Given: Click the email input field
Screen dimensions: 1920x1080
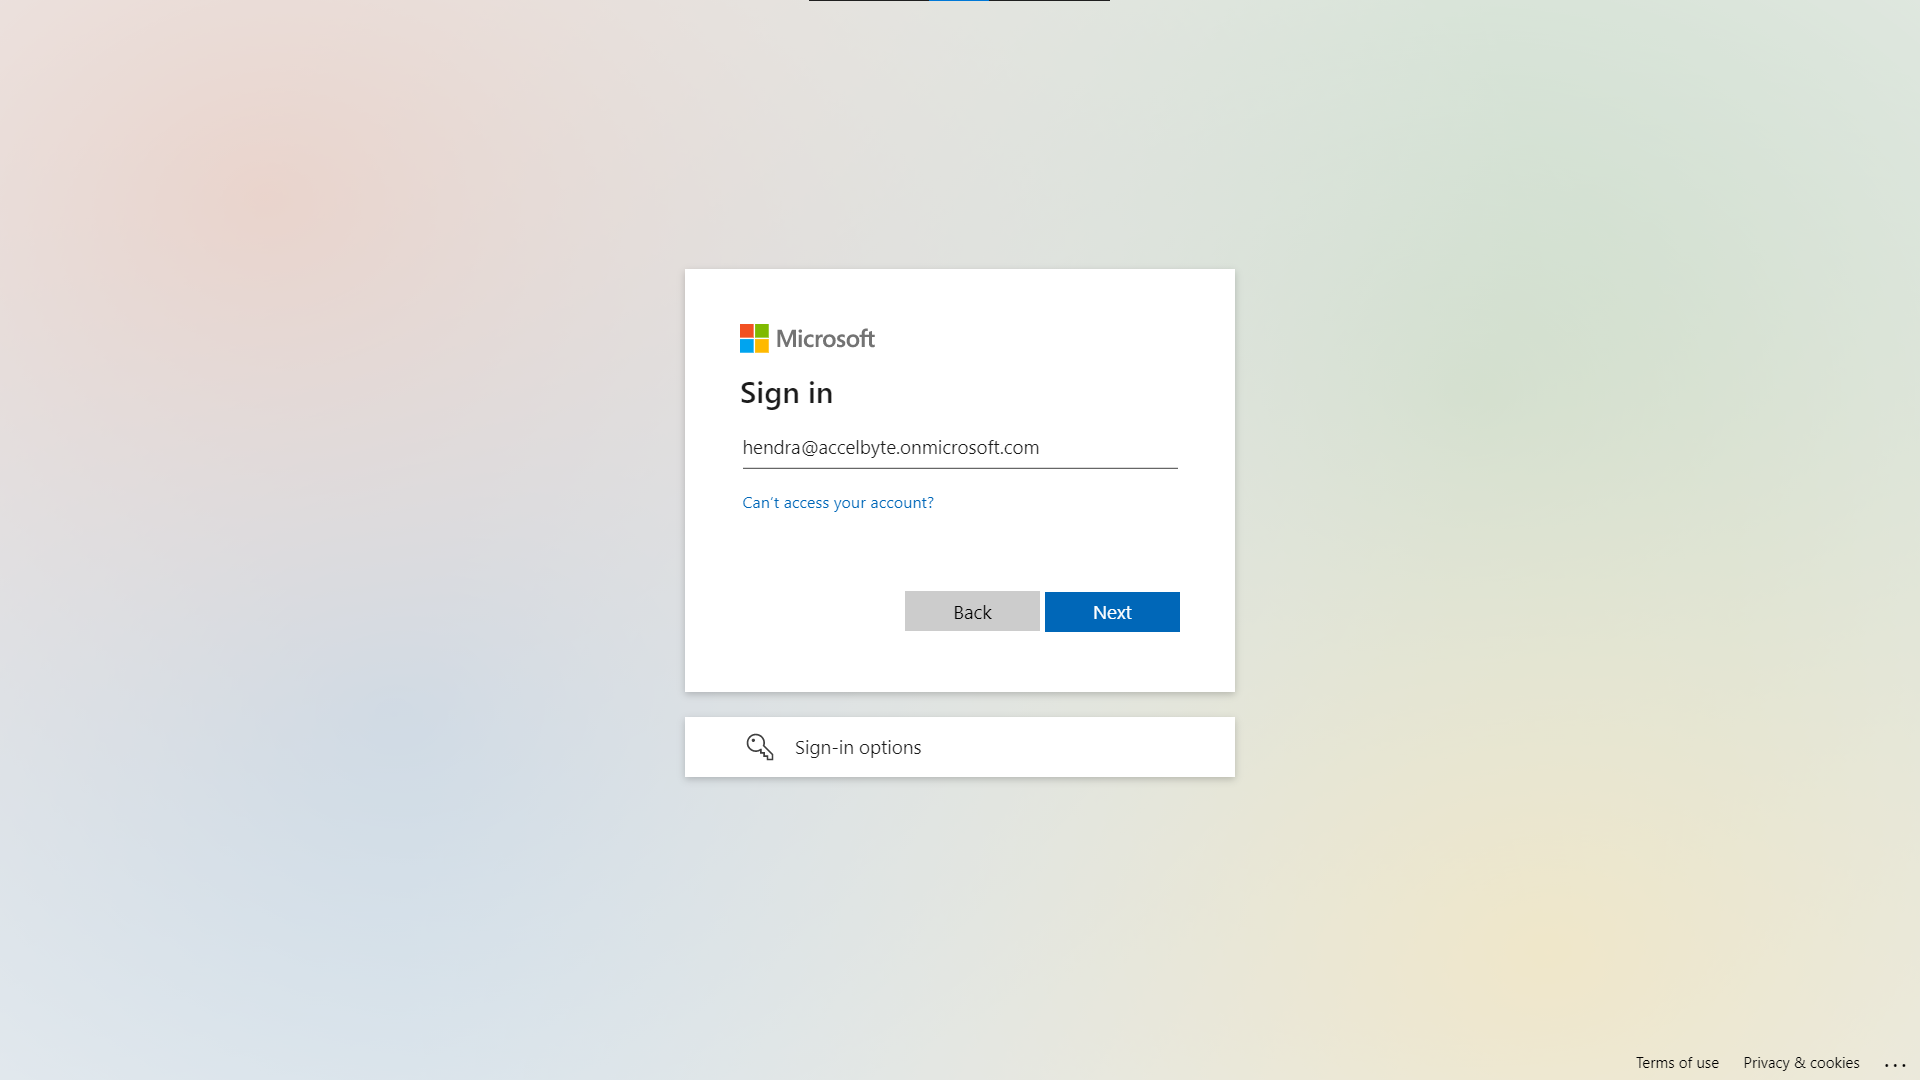Looking at the screenshot, I should click(960, 447).
